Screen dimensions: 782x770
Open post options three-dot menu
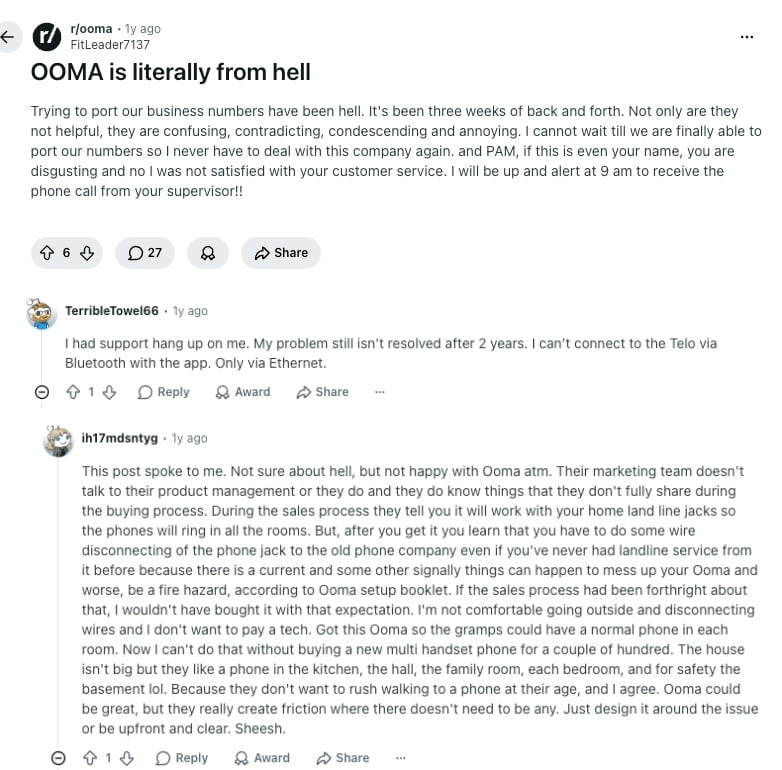coord(747,37)
